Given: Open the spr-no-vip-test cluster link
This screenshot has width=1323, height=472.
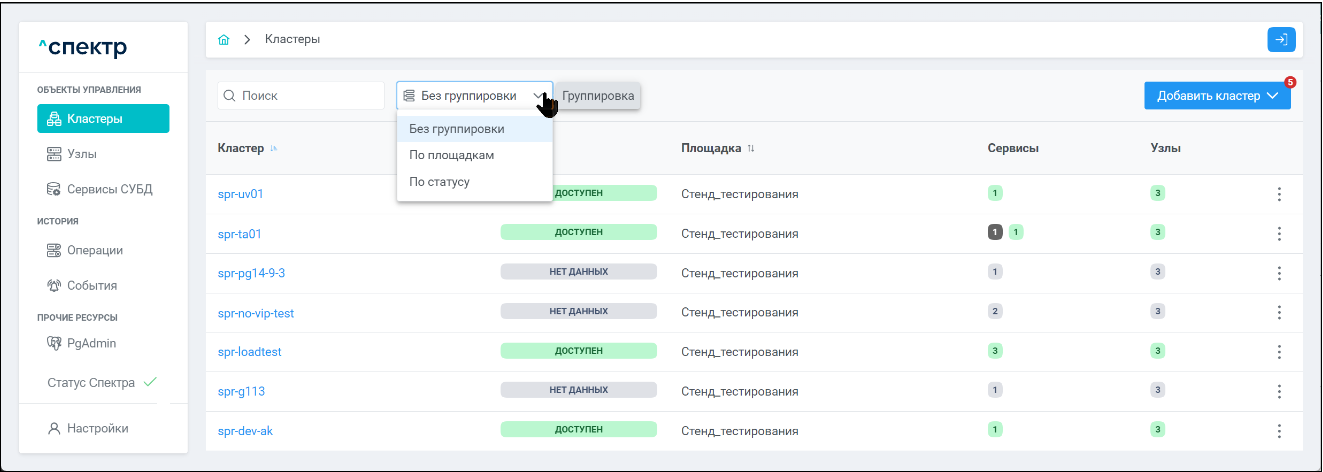Looking at the screenshot, I should (256, 312).
